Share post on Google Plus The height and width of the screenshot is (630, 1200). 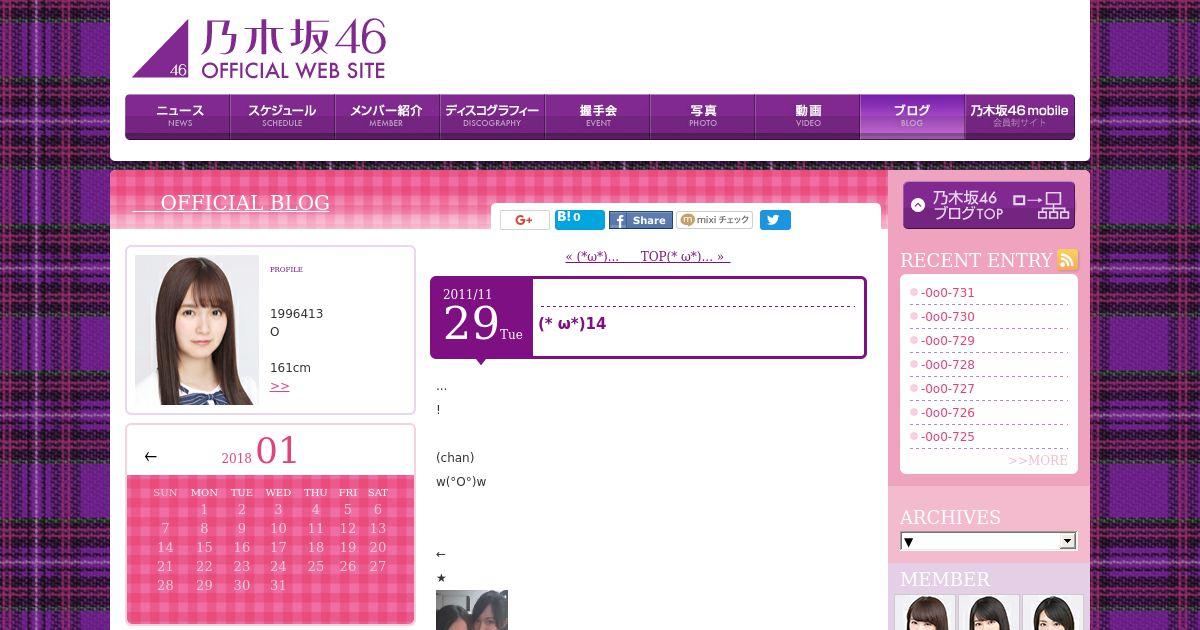click(525, 220)
